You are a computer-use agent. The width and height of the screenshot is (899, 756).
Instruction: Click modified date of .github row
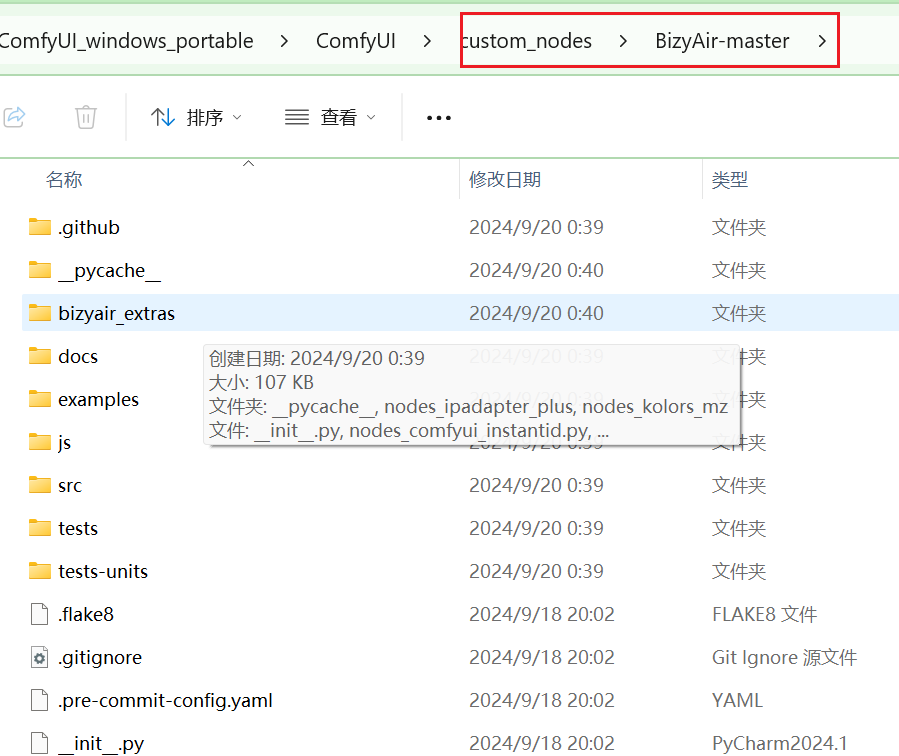pos(536,228)
